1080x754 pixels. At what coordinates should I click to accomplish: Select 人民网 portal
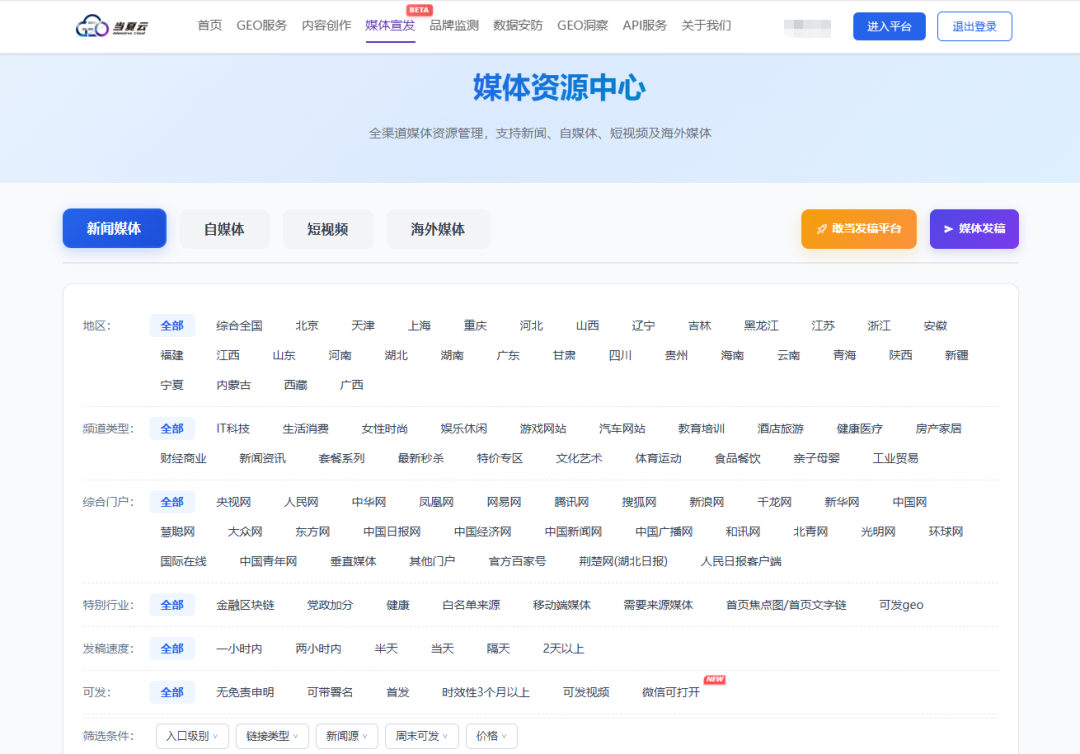(301, 502)
